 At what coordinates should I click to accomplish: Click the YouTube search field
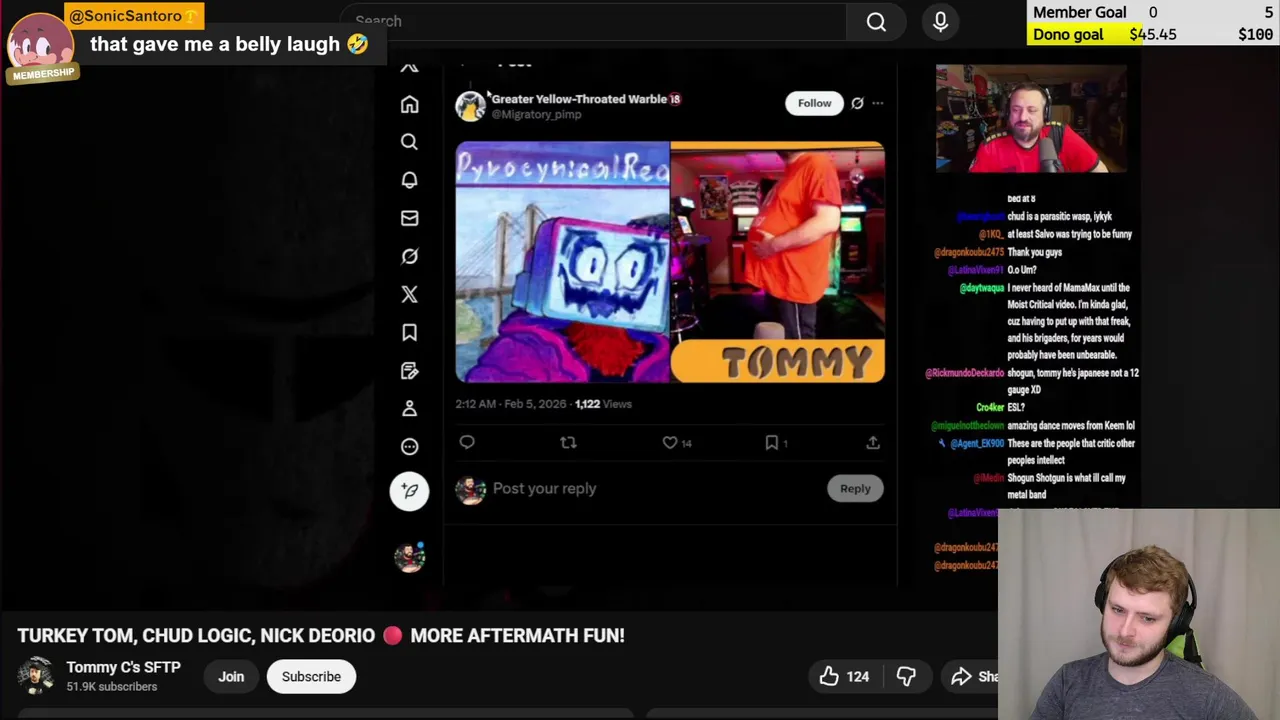(x=594, y=21)
